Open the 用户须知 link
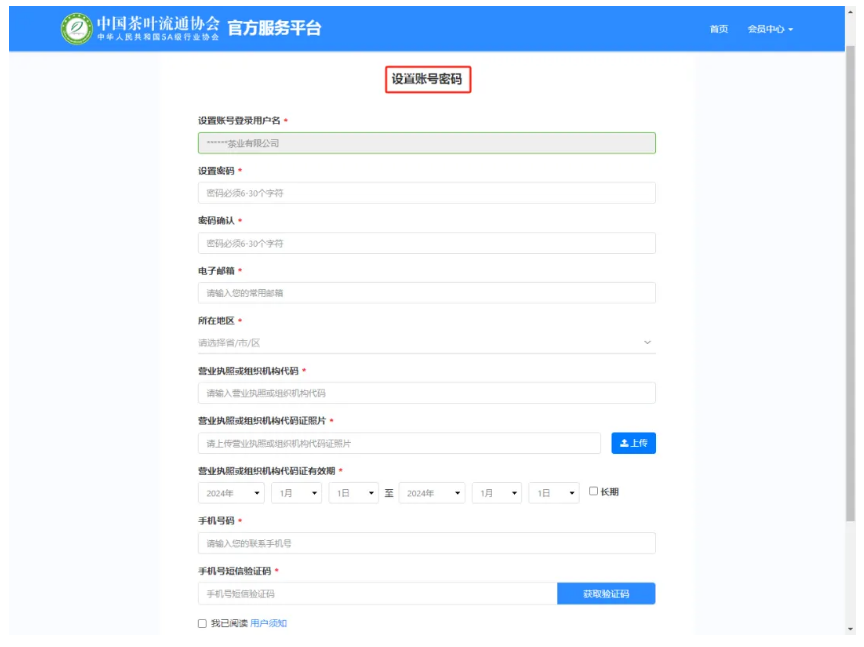 (x=268, y=623)
